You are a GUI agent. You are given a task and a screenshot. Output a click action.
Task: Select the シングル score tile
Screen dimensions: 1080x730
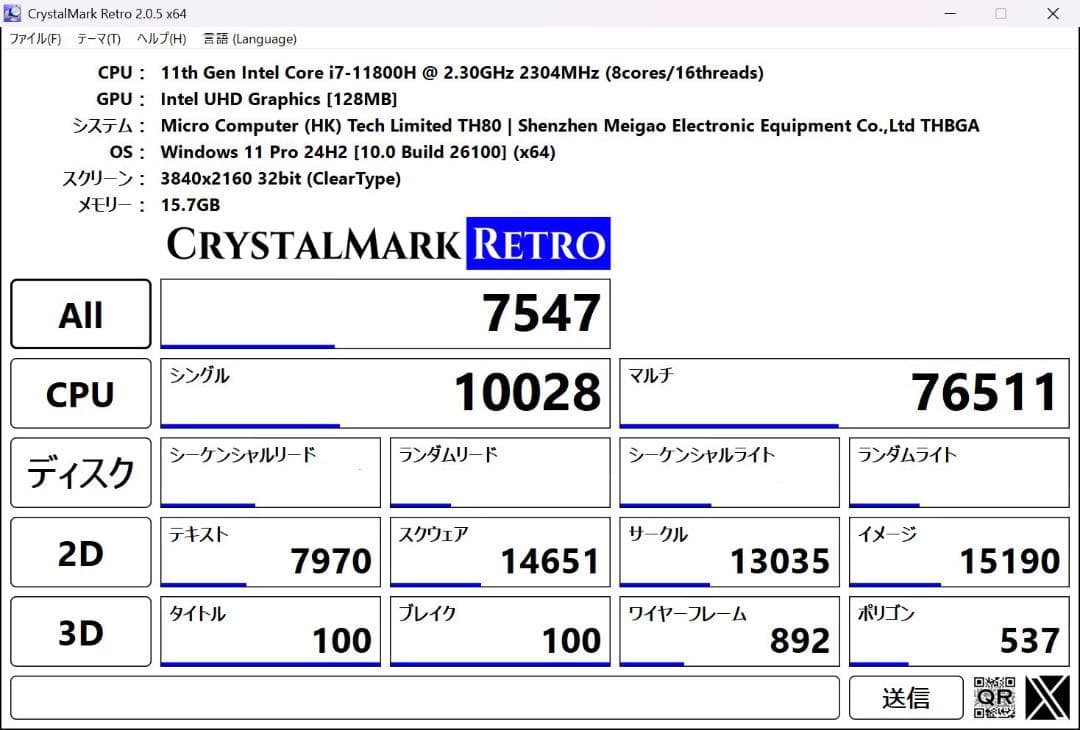pyautogui.click(x=385, y=393)
